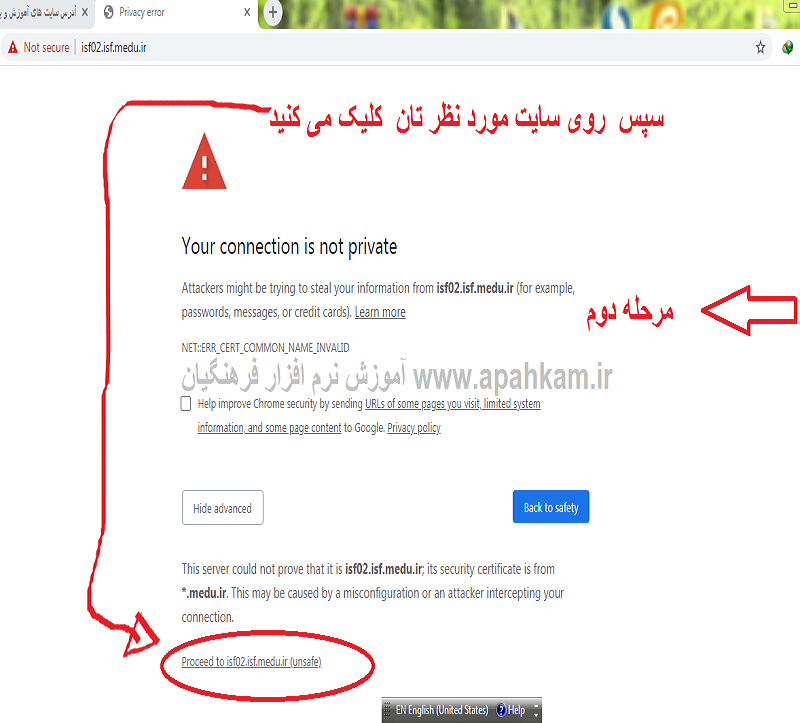Select EN English input language indicator

442,710
